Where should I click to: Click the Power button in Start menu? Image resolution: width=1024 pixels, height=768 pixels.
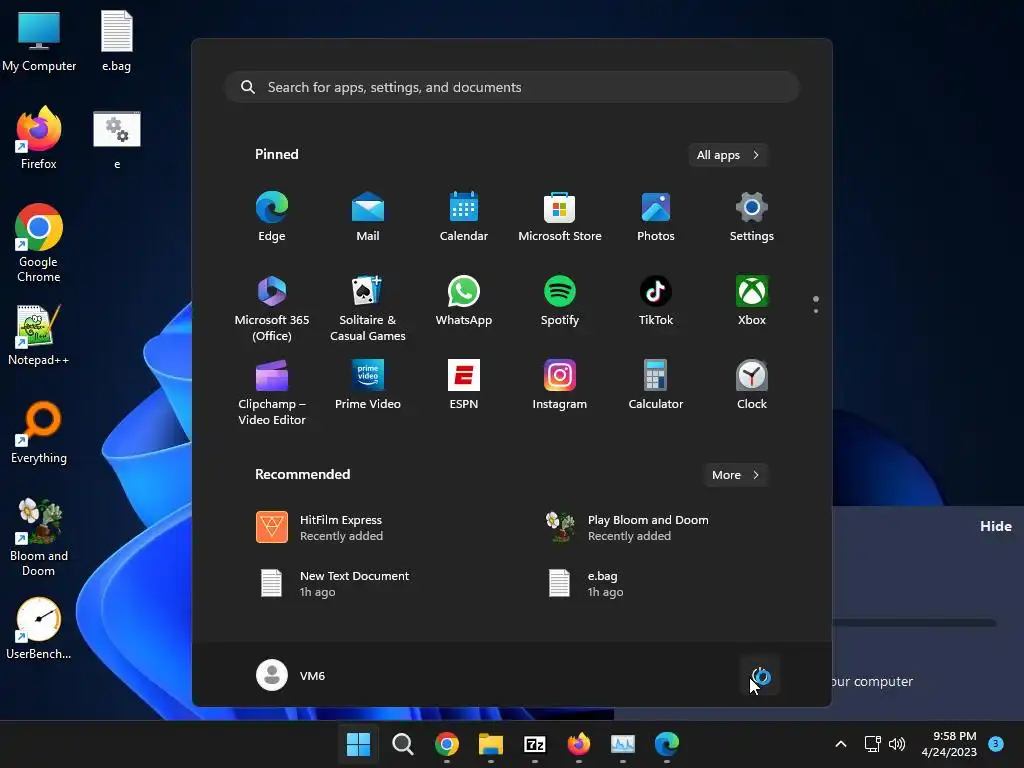point(761,676)
